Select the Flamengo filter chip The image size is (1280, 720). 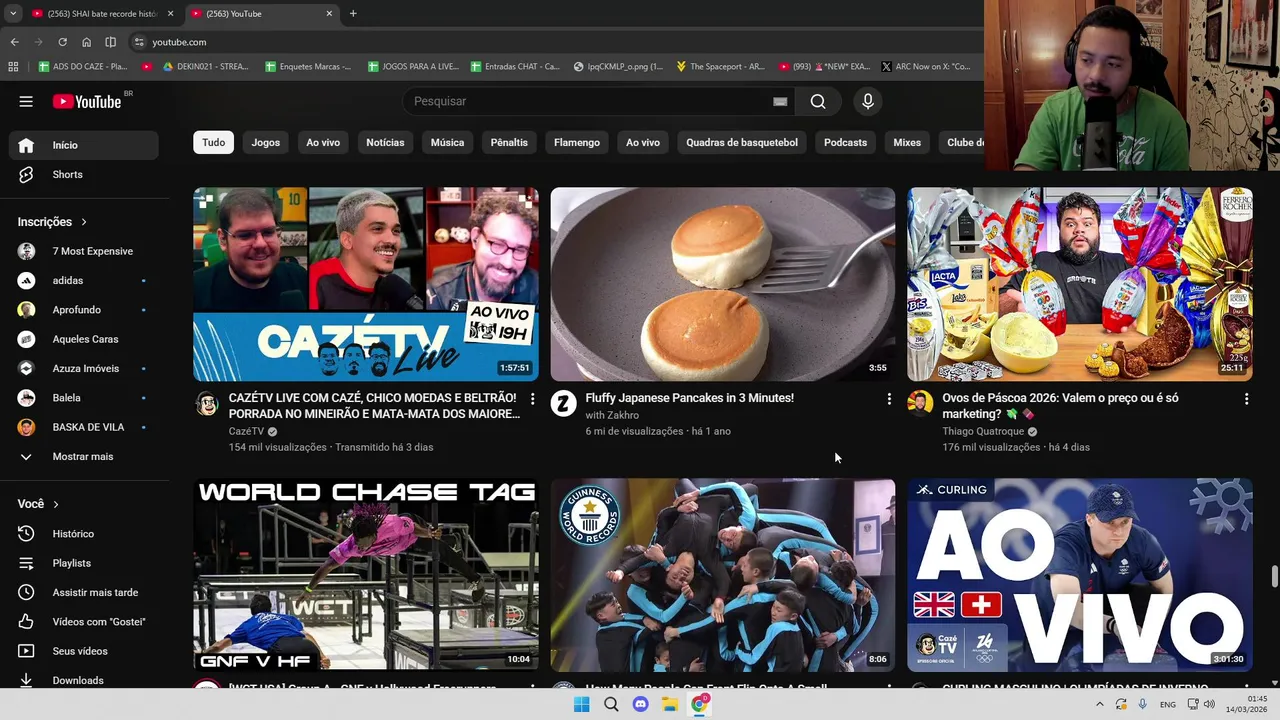(x=577, y=143)
